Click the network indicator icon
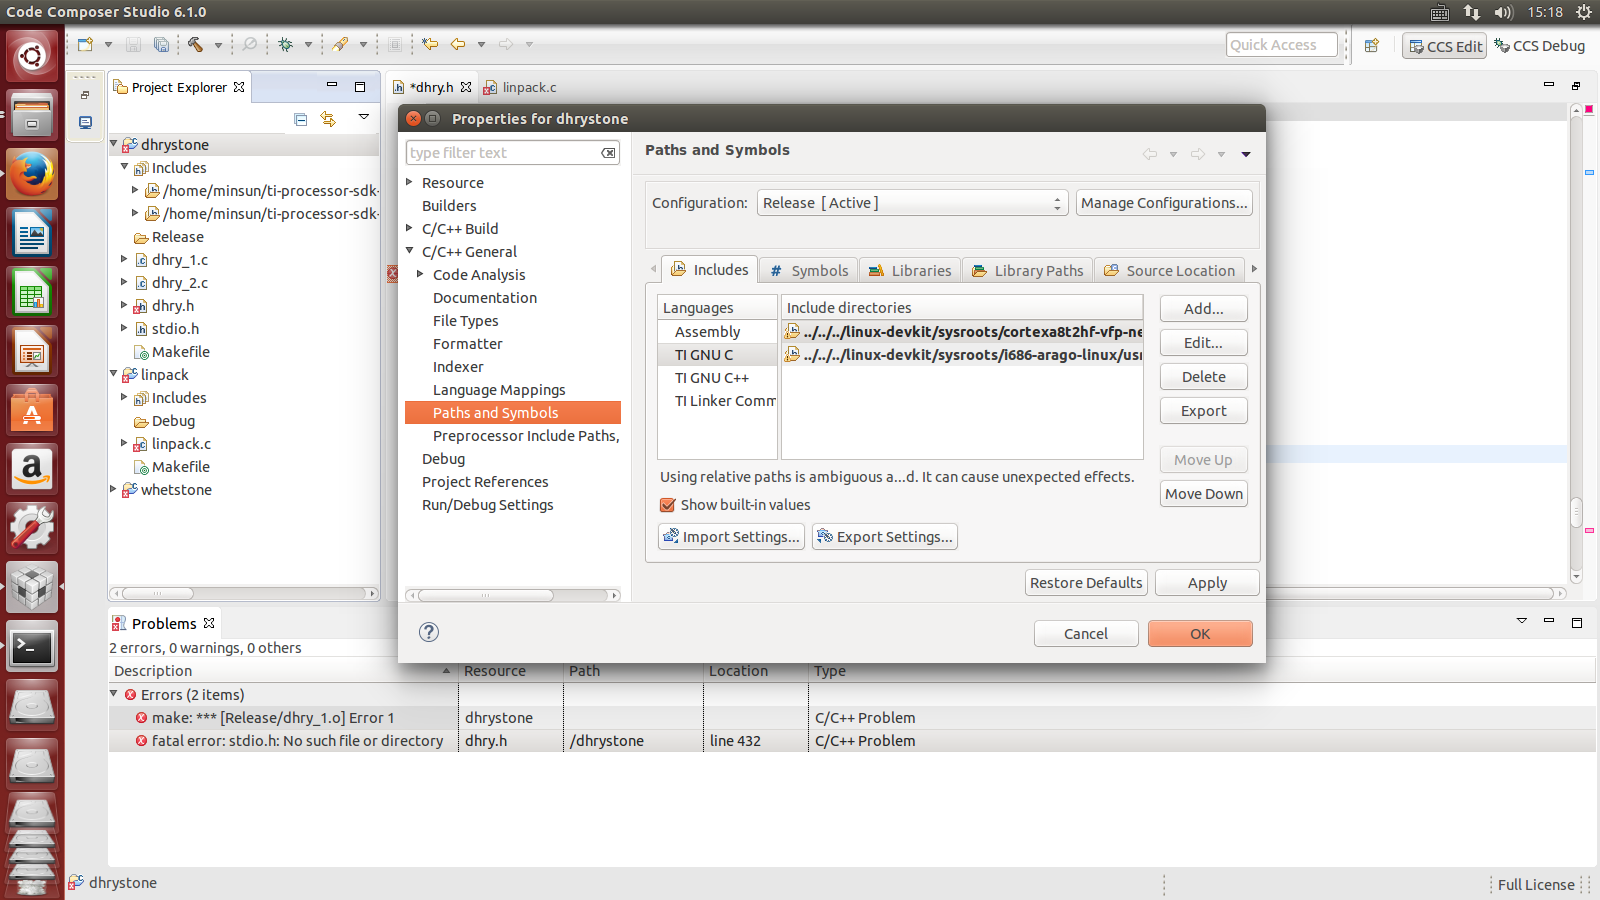 tap(1472, 12)
